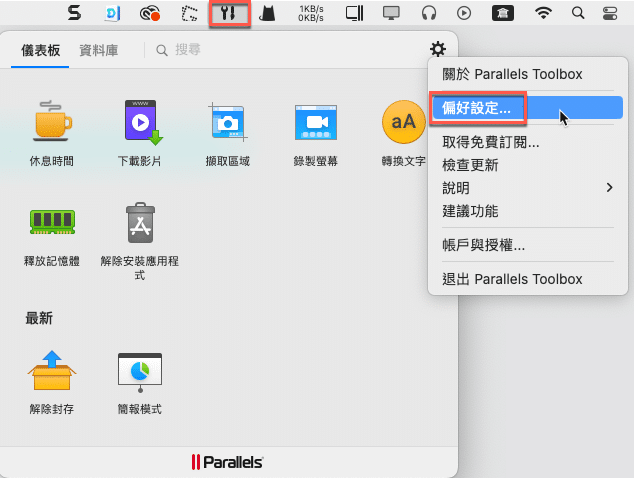Choose 取得免費訂閱... menu item
The width and height of the screenshot is (634, 478).
[528, 142]
